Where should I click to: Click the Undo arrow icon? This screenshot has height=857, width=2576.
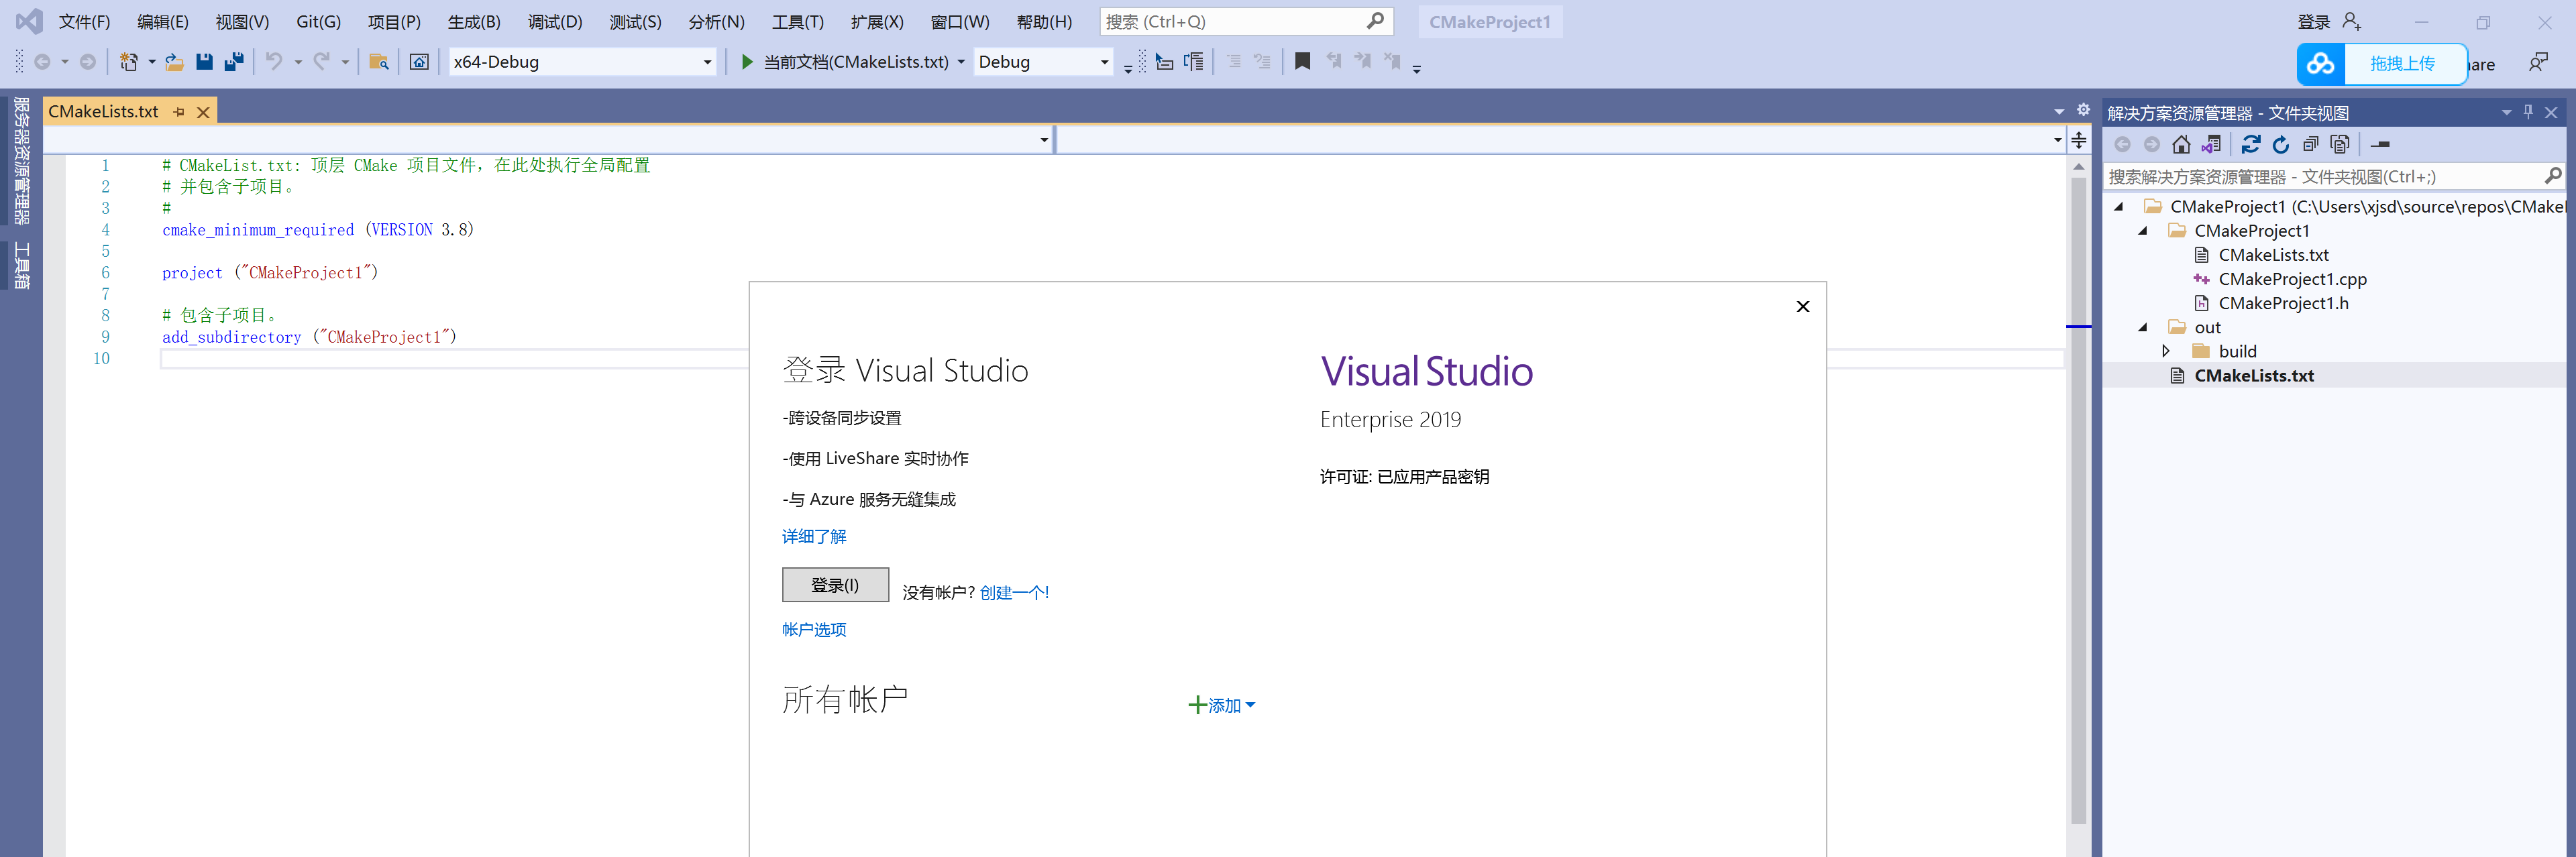pos(274,62)
